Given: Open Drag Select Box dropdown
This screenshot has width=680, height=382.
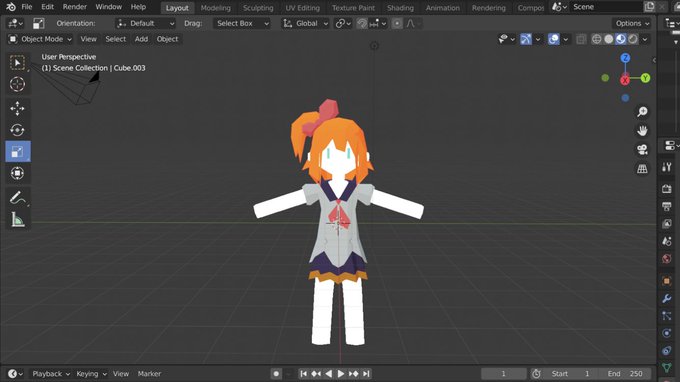Looking at the screenshot, I should (x=242, y=23).
